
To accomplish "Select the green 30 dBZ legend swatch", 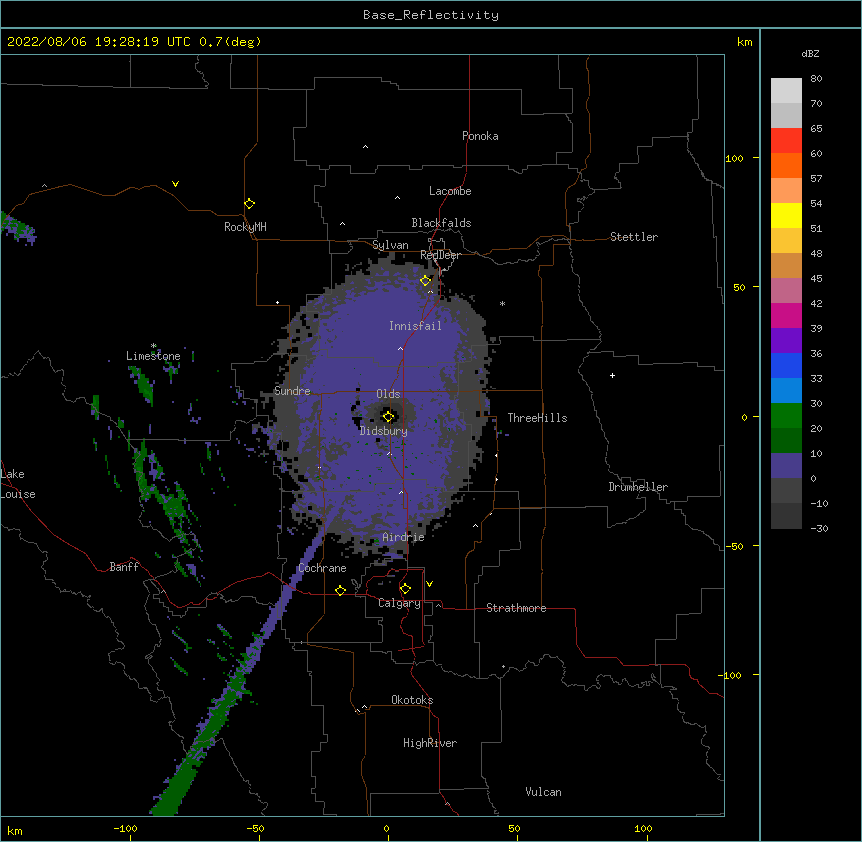I will [786, 416].
